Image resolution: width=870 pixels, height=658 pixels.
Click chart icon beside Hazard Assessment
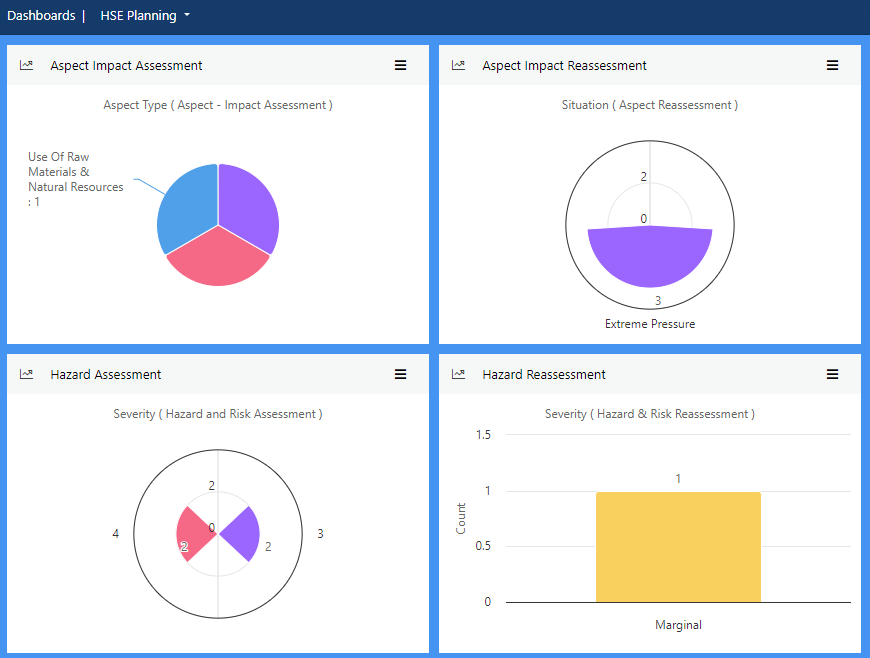[27, 374]
